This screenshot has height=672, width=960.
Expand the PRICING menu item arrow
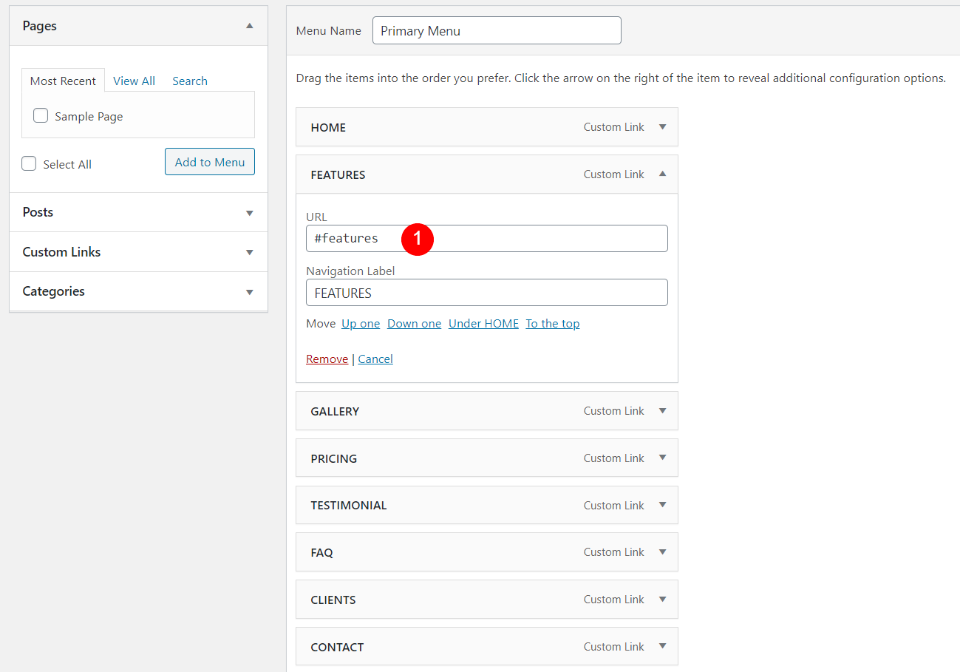coord(662,458)
